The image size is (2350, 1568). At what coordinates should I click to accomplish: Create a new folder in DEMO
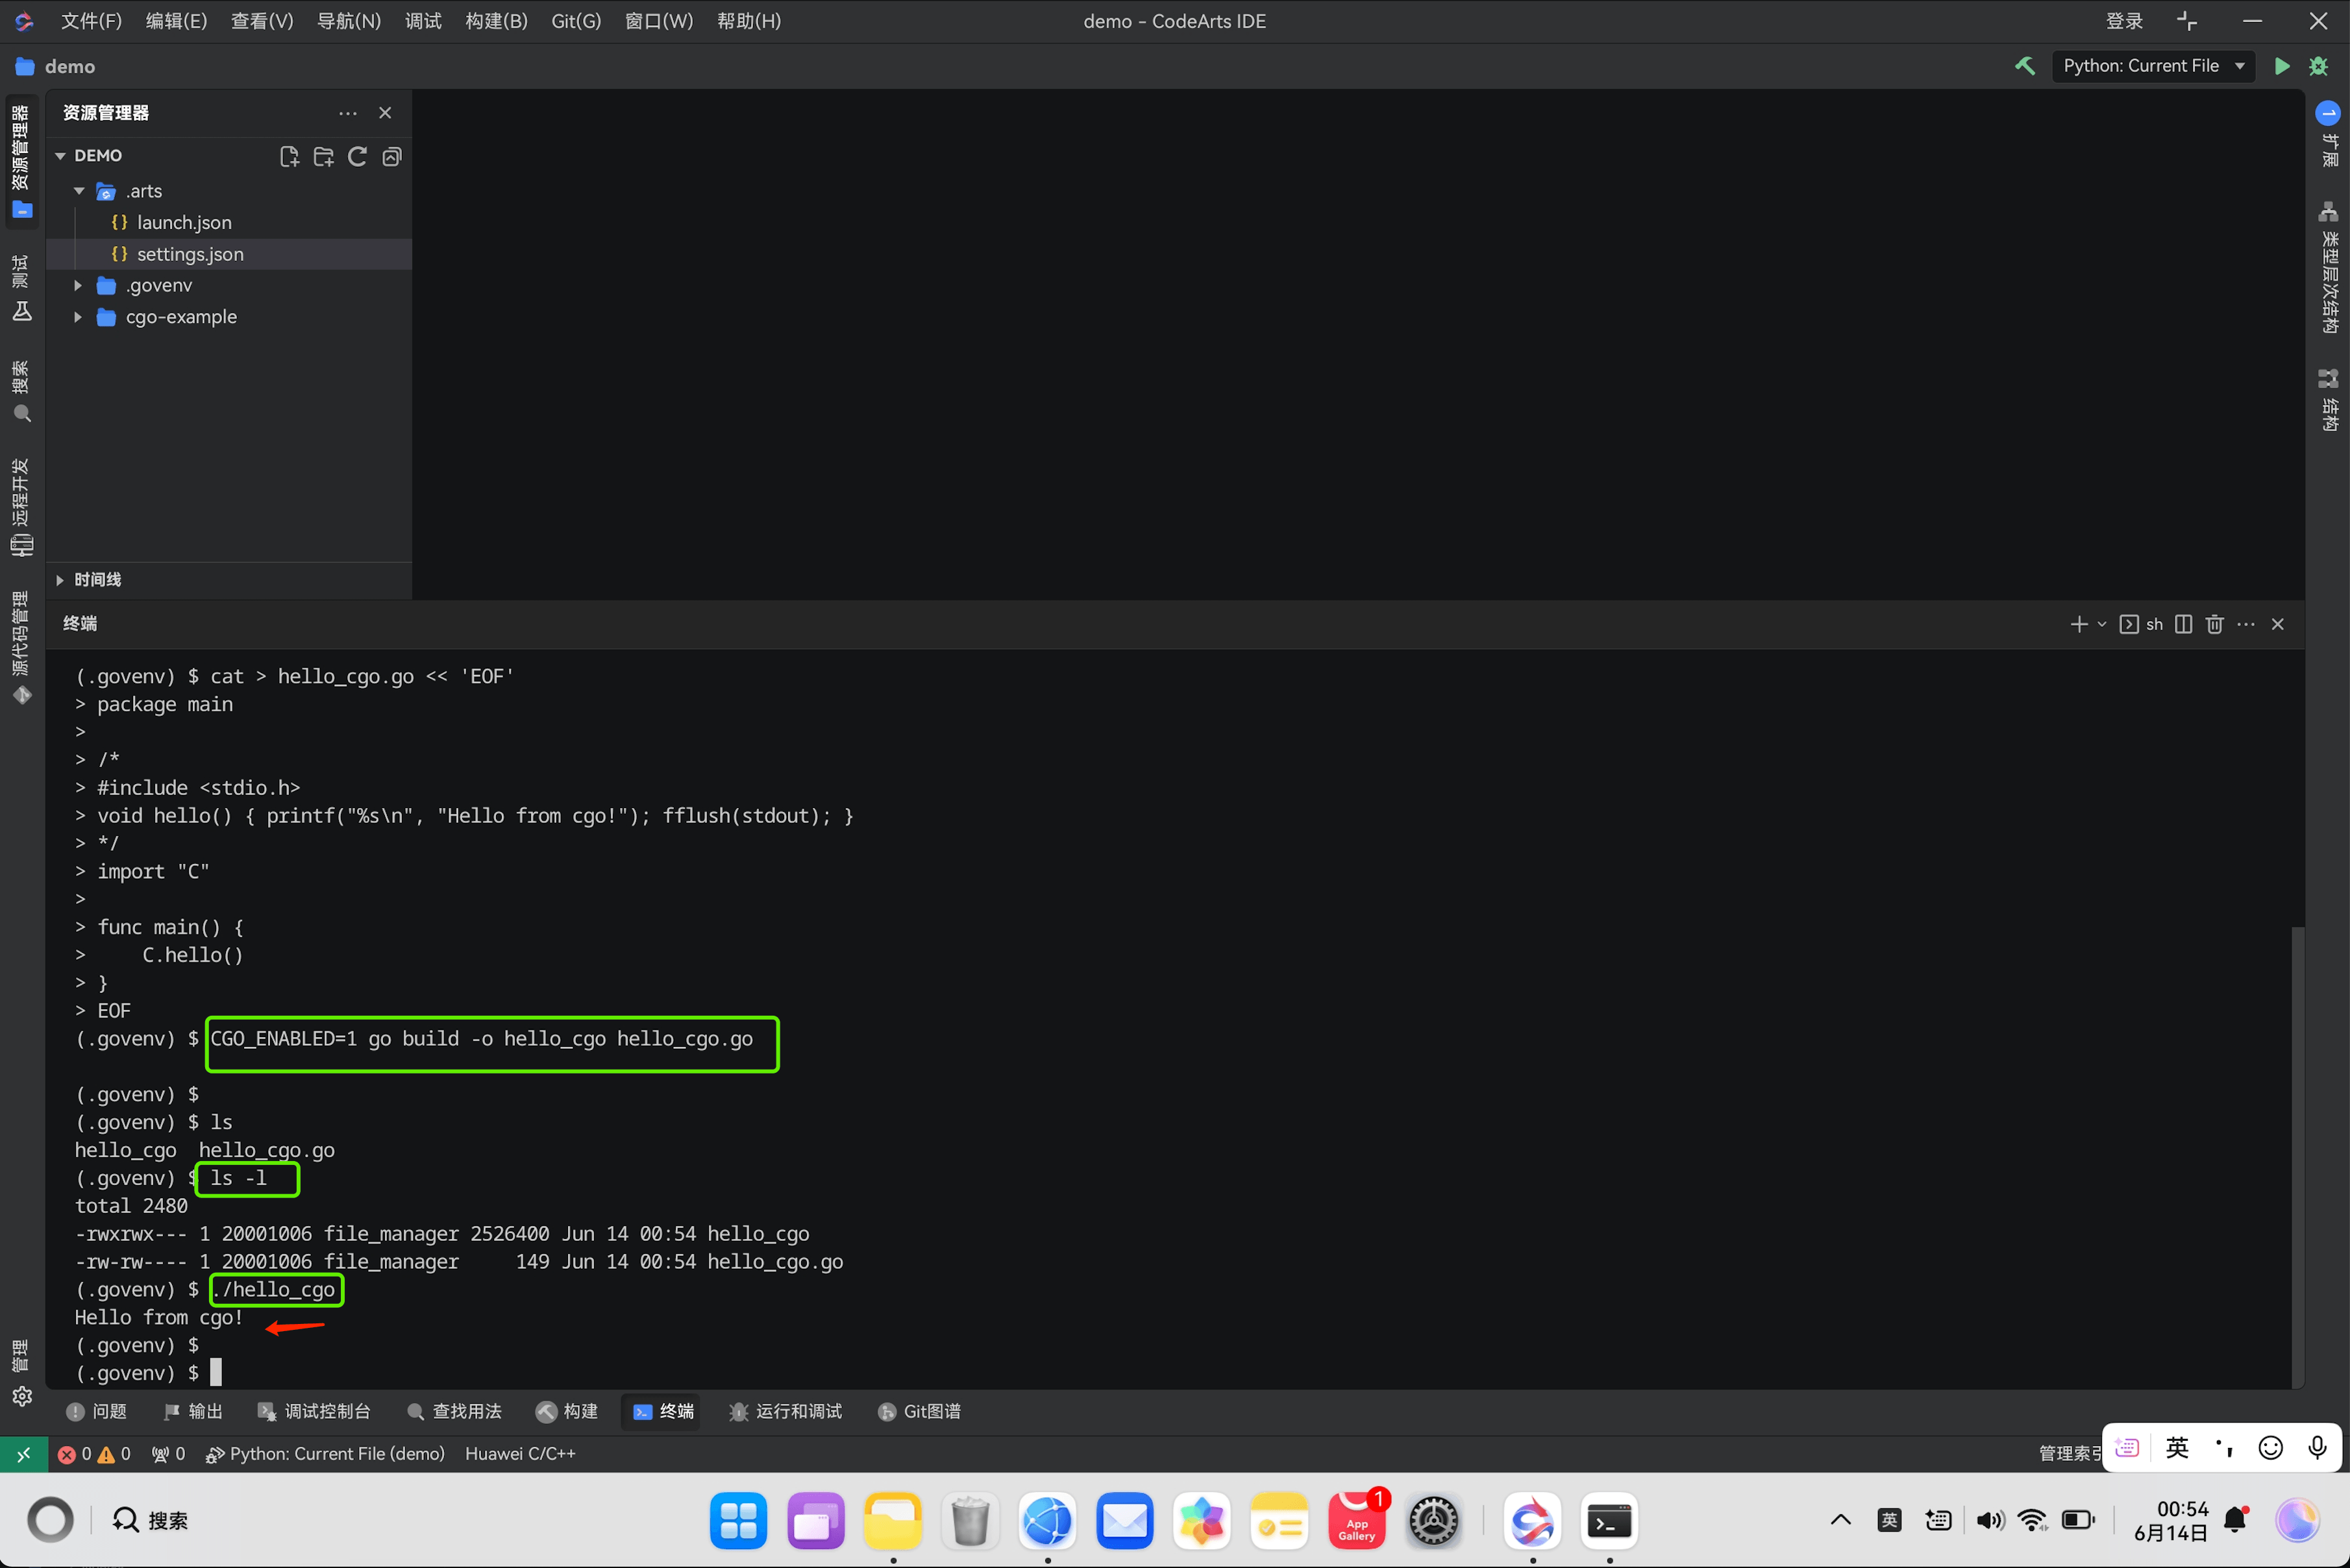click(323, 156)
